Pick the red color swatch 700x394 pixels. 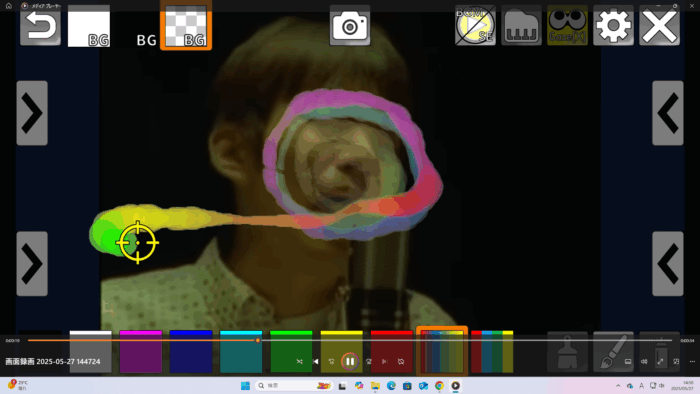pyautogui.click(x=392, y=352)
